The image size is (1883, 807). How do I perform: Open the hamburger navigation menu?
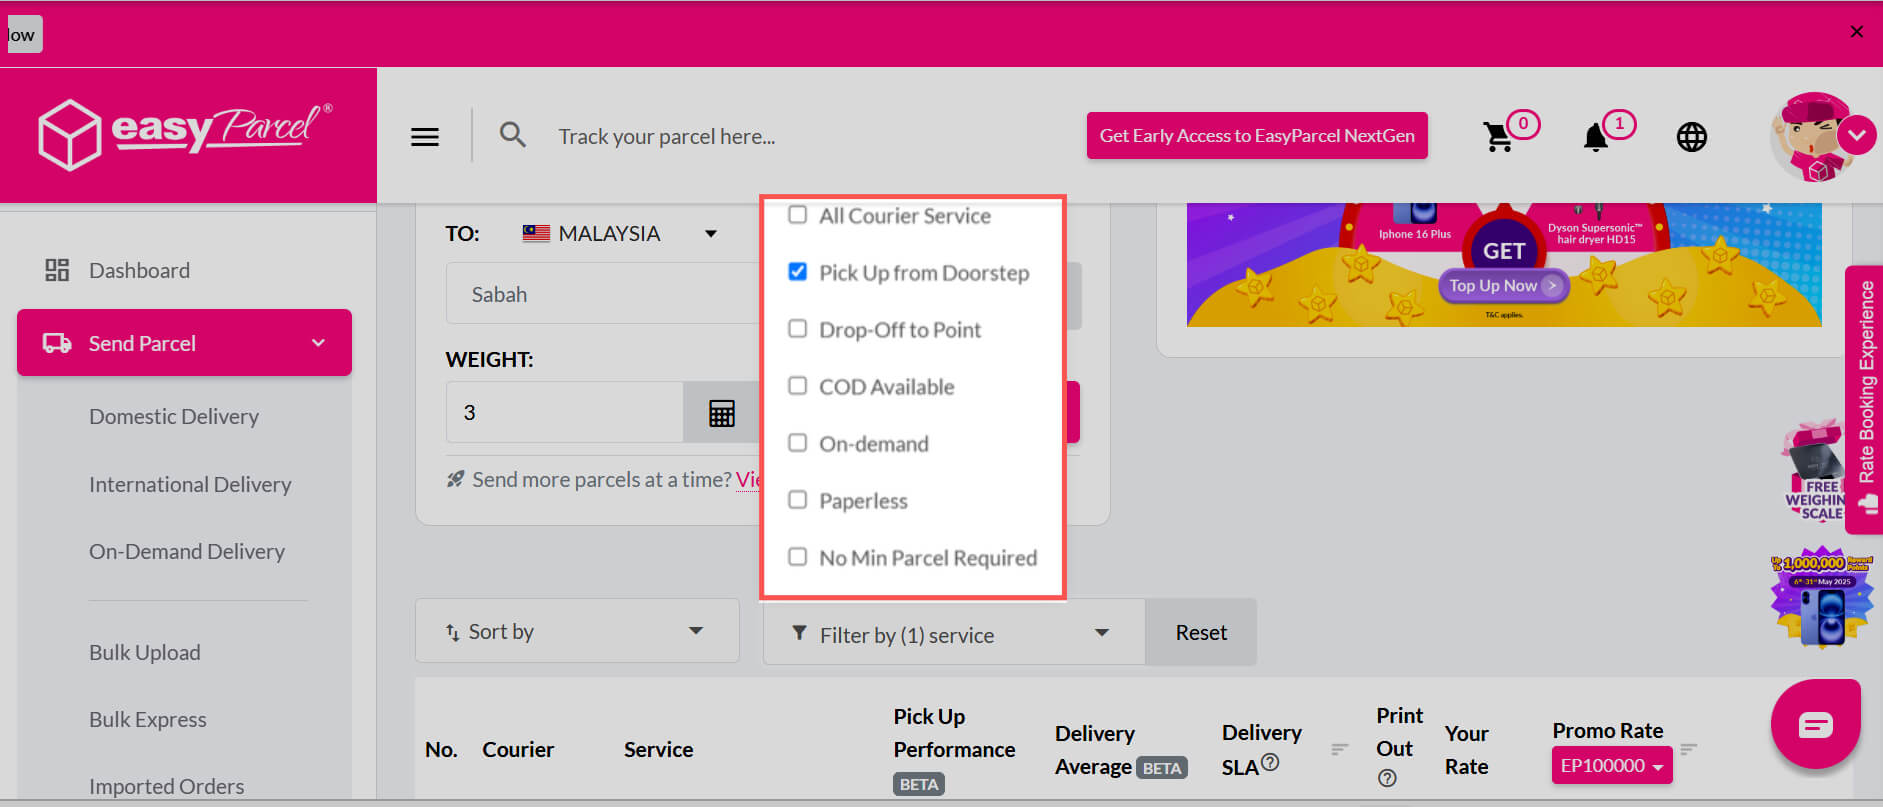point(425,137)
